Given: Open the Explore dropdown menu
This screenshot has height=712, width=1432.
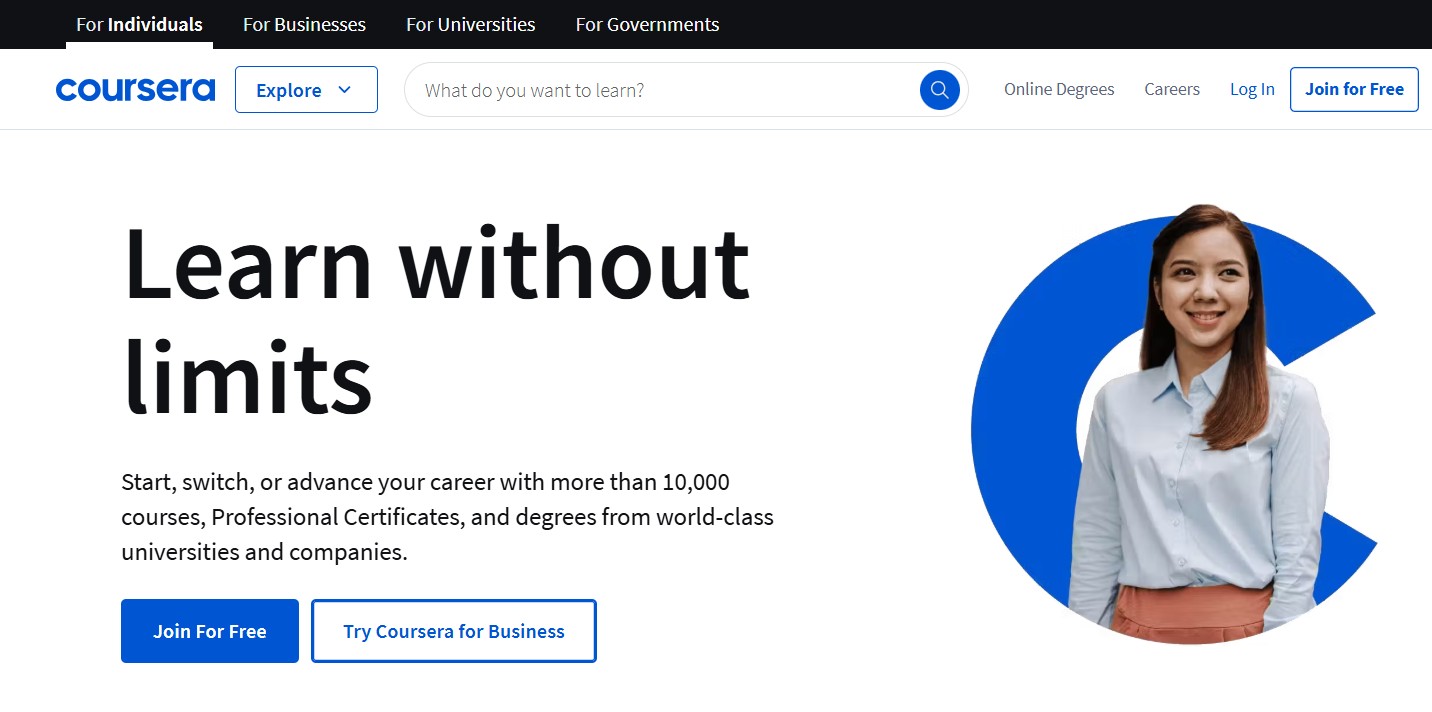Looking at the screenshot, I should 306,90.
